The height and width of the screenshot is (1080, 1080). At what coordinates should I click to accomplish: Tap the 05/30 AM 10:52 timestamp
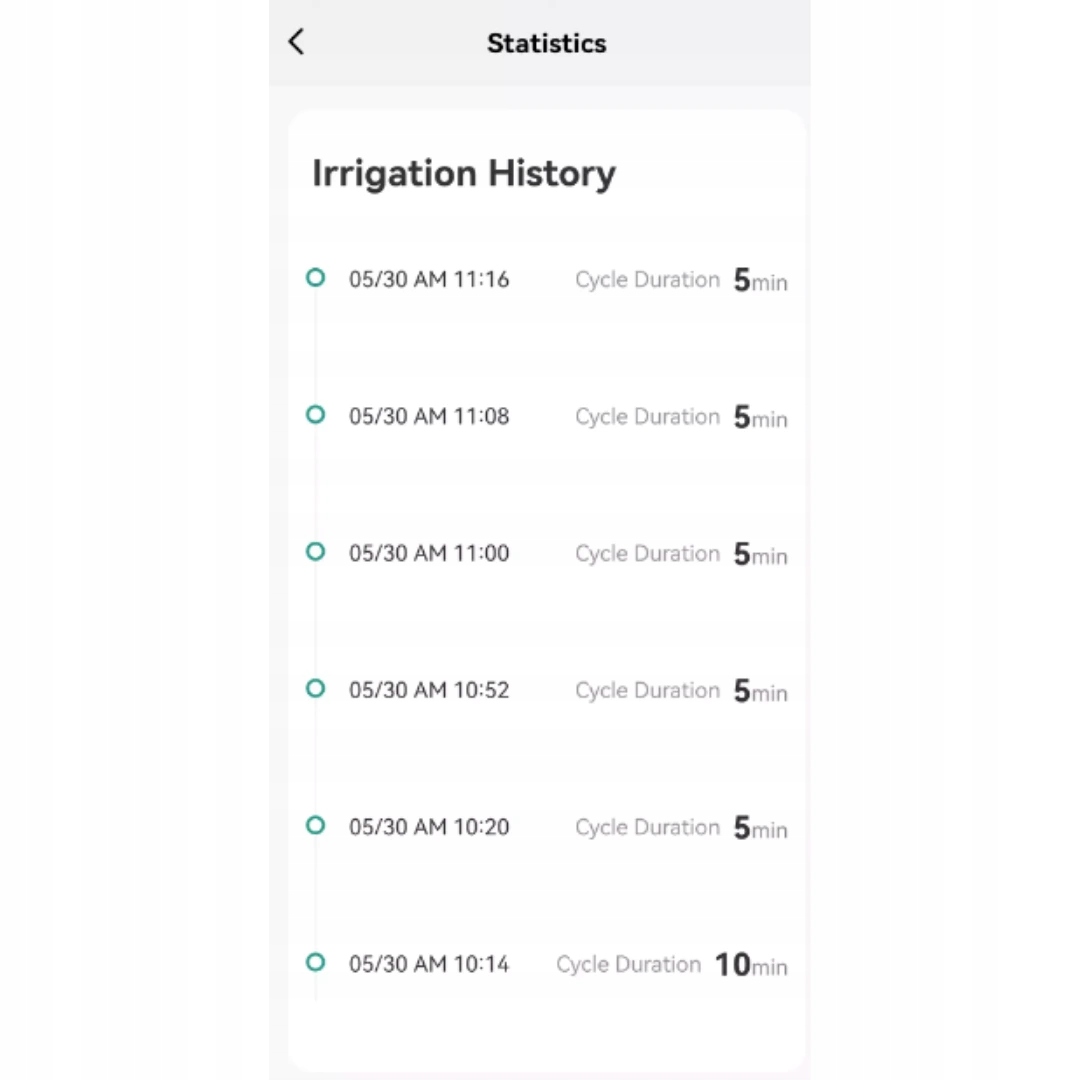pyautogui.click(x=429, y=691)
